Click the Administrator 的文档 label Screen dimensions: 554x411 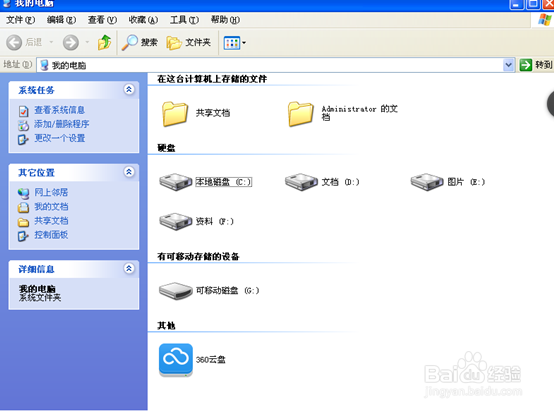360,113
